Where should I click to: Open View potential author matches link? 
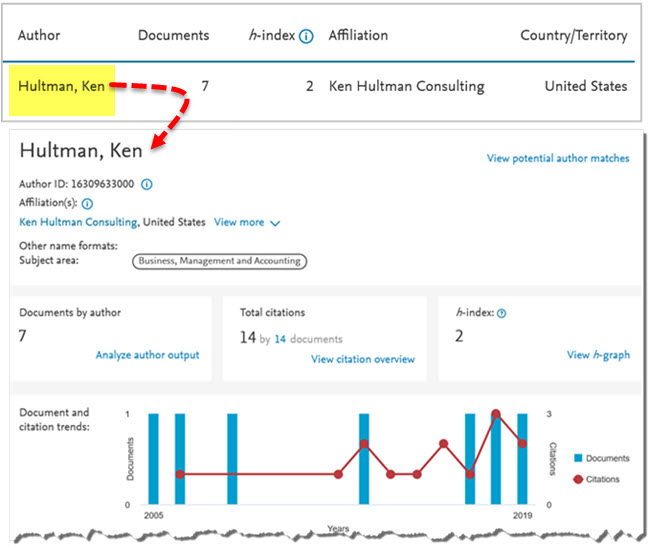558,158
